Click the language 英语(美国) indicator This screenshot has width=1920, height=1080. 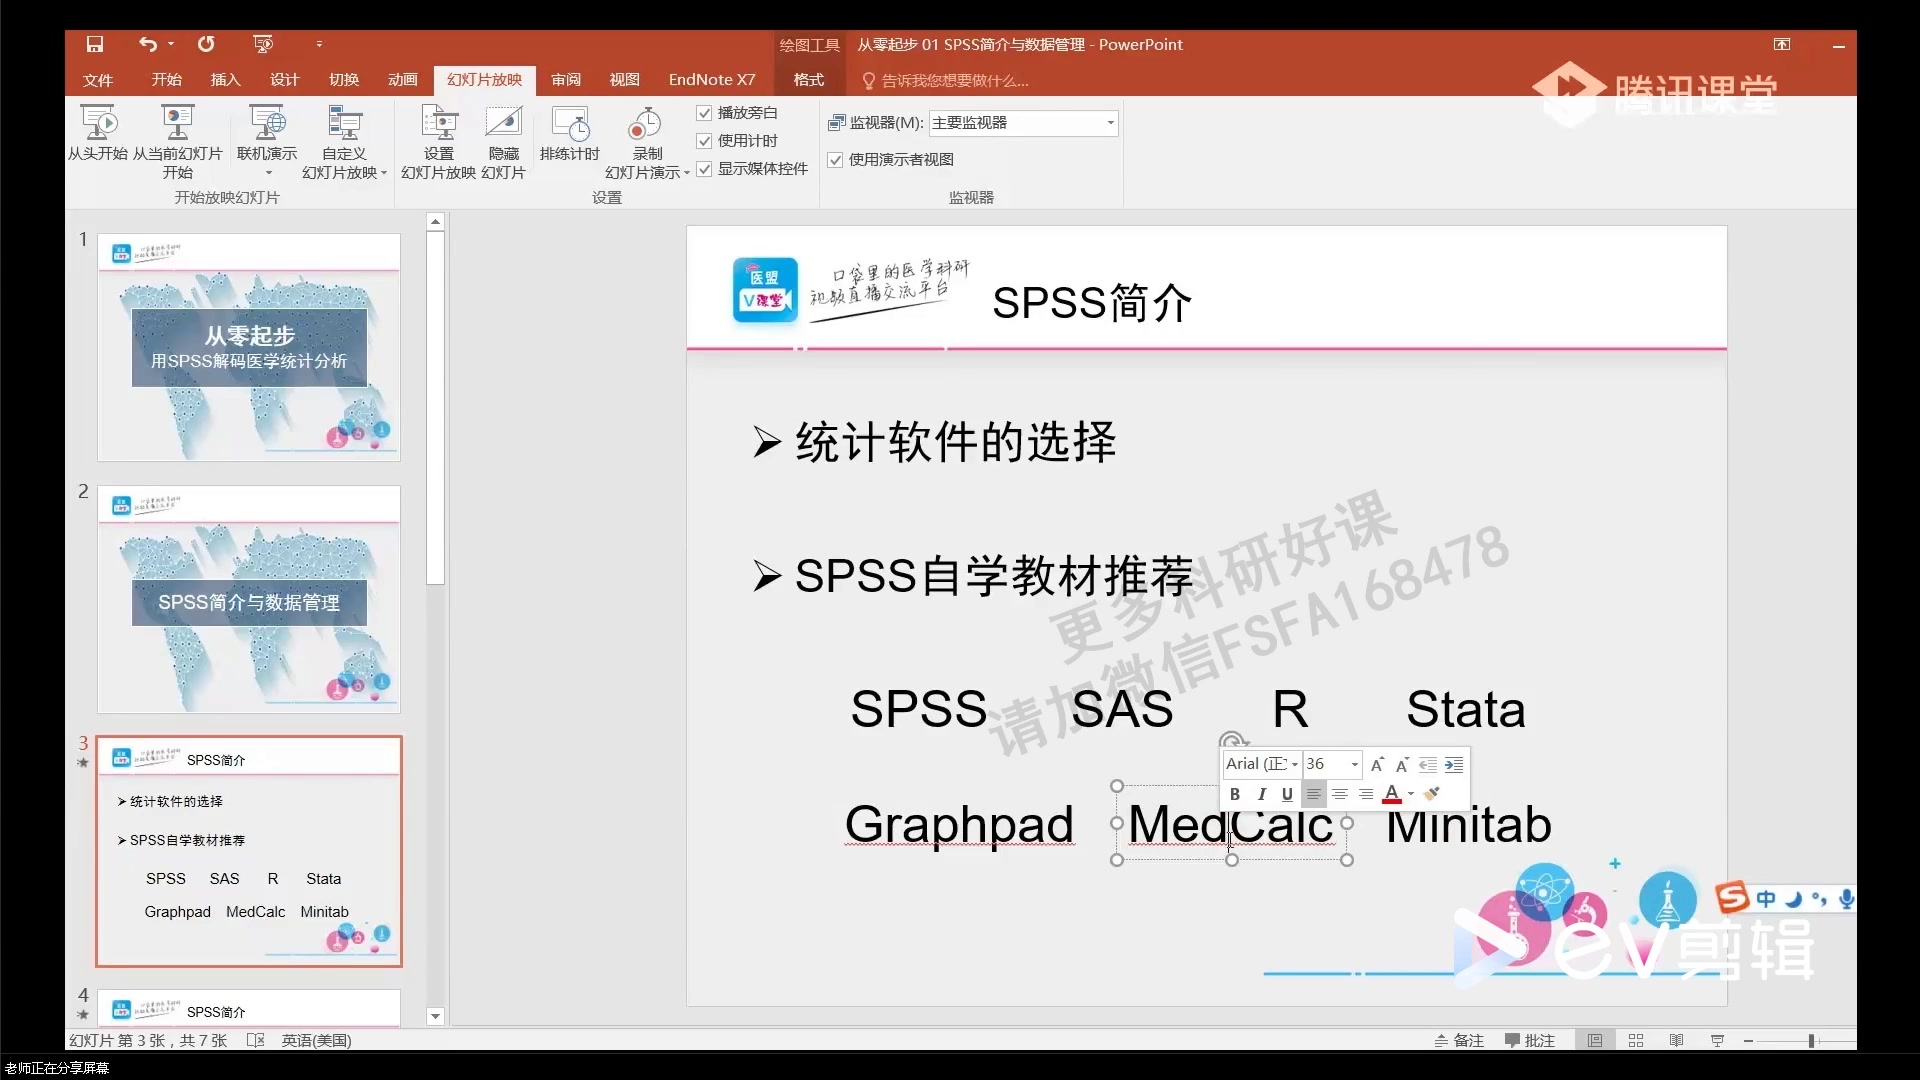tap(316, 1040)
